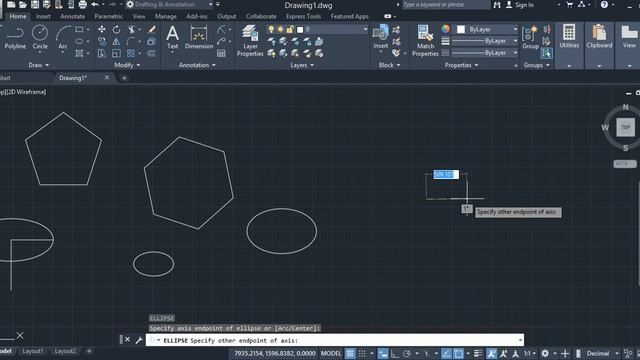Select the Ellipse draw tool
The width and height of the screenshot is (640, 360).
click(79, 41)
